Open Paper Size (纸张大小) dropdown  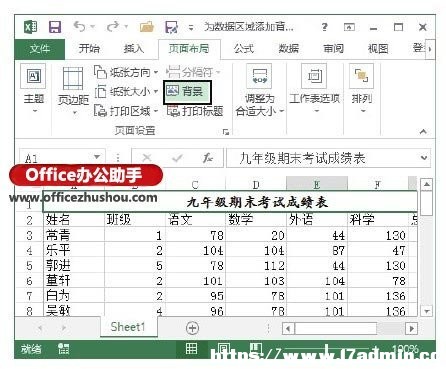[x=126, y=92]
